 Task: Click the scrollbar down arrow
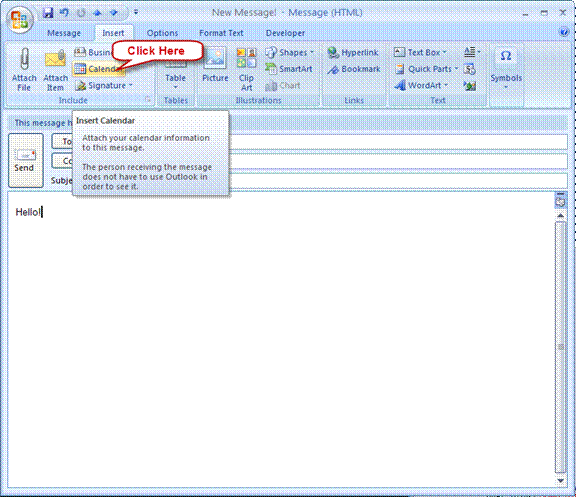(561, 480)
